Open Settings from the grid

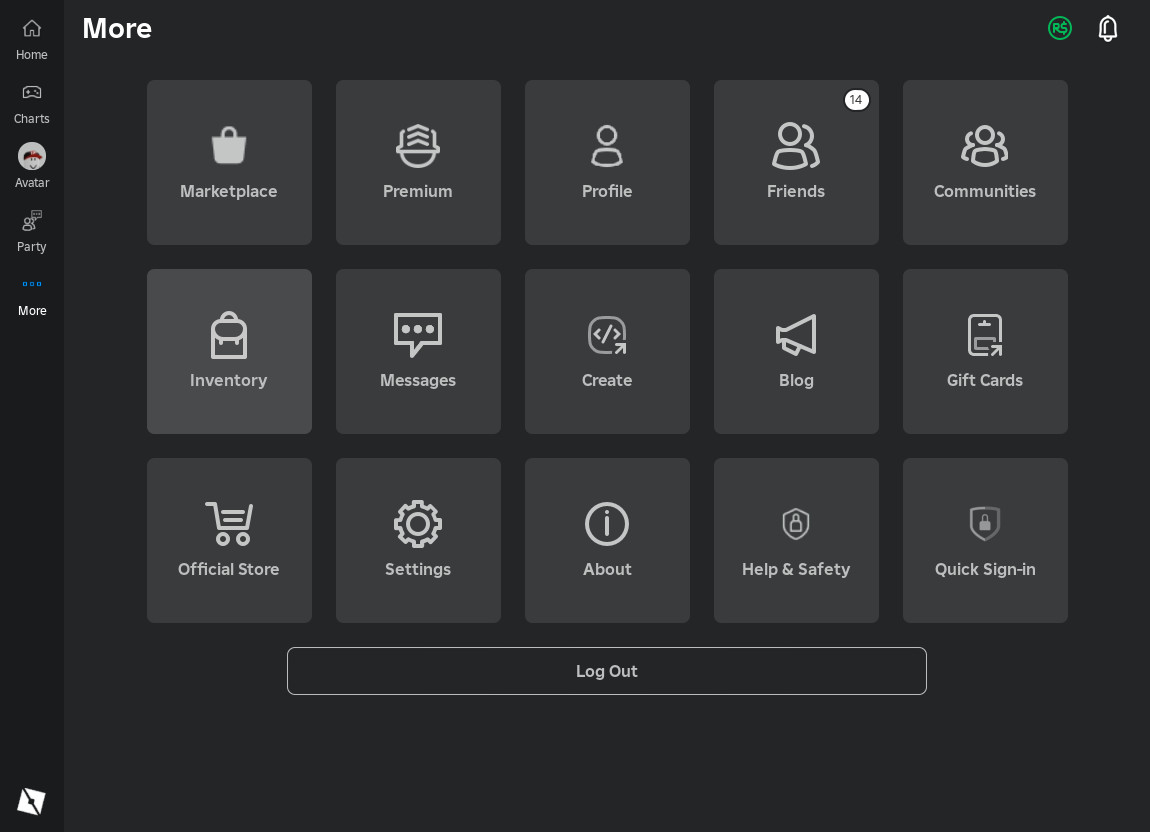click(x=418, y=540)
